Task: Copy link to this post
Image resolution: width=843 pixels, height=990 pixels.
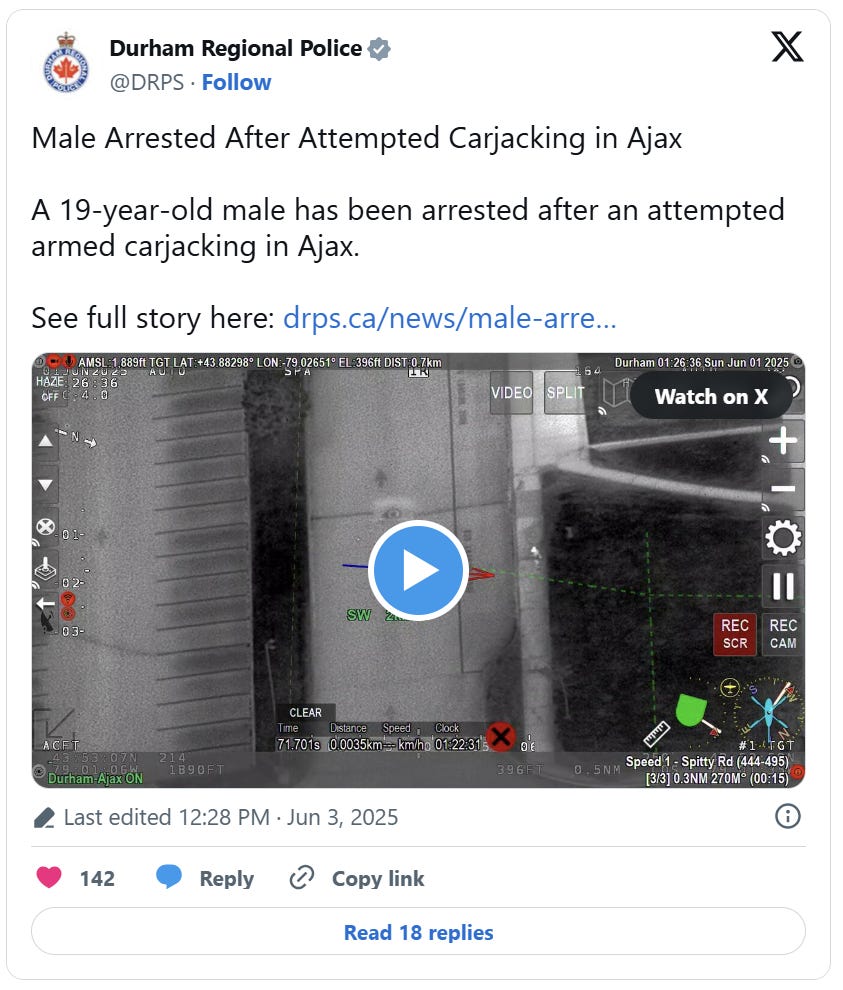Action: 356,878
